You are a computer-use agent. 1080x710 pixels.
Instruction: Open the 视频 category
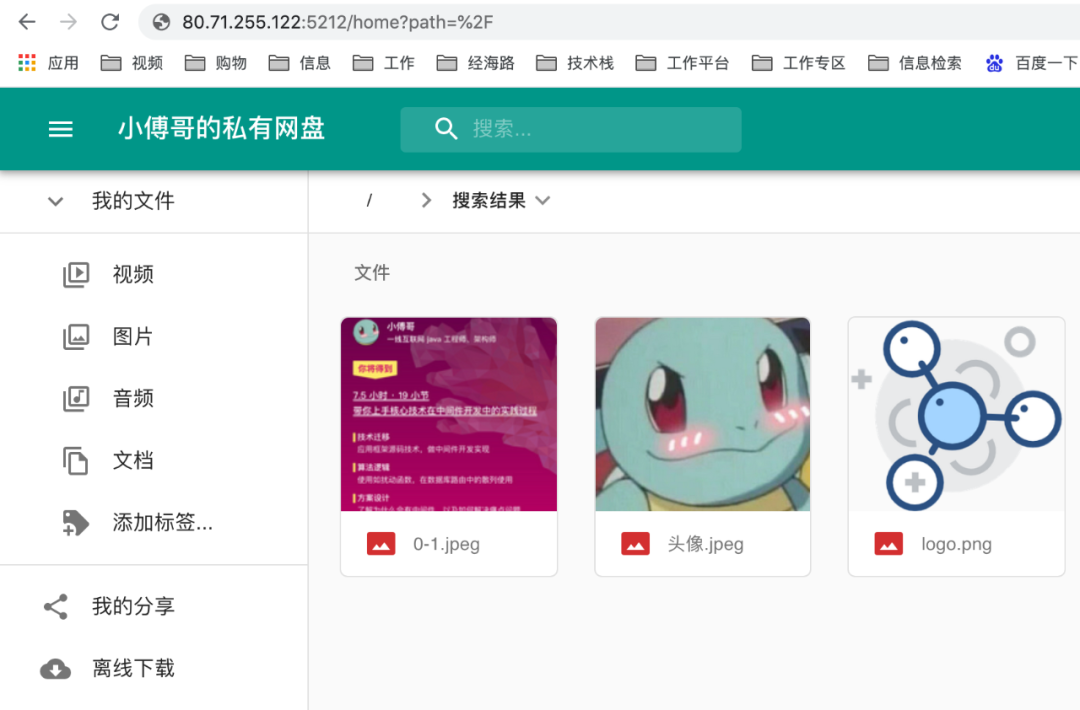pyautogui.click(x=133, y=275)
